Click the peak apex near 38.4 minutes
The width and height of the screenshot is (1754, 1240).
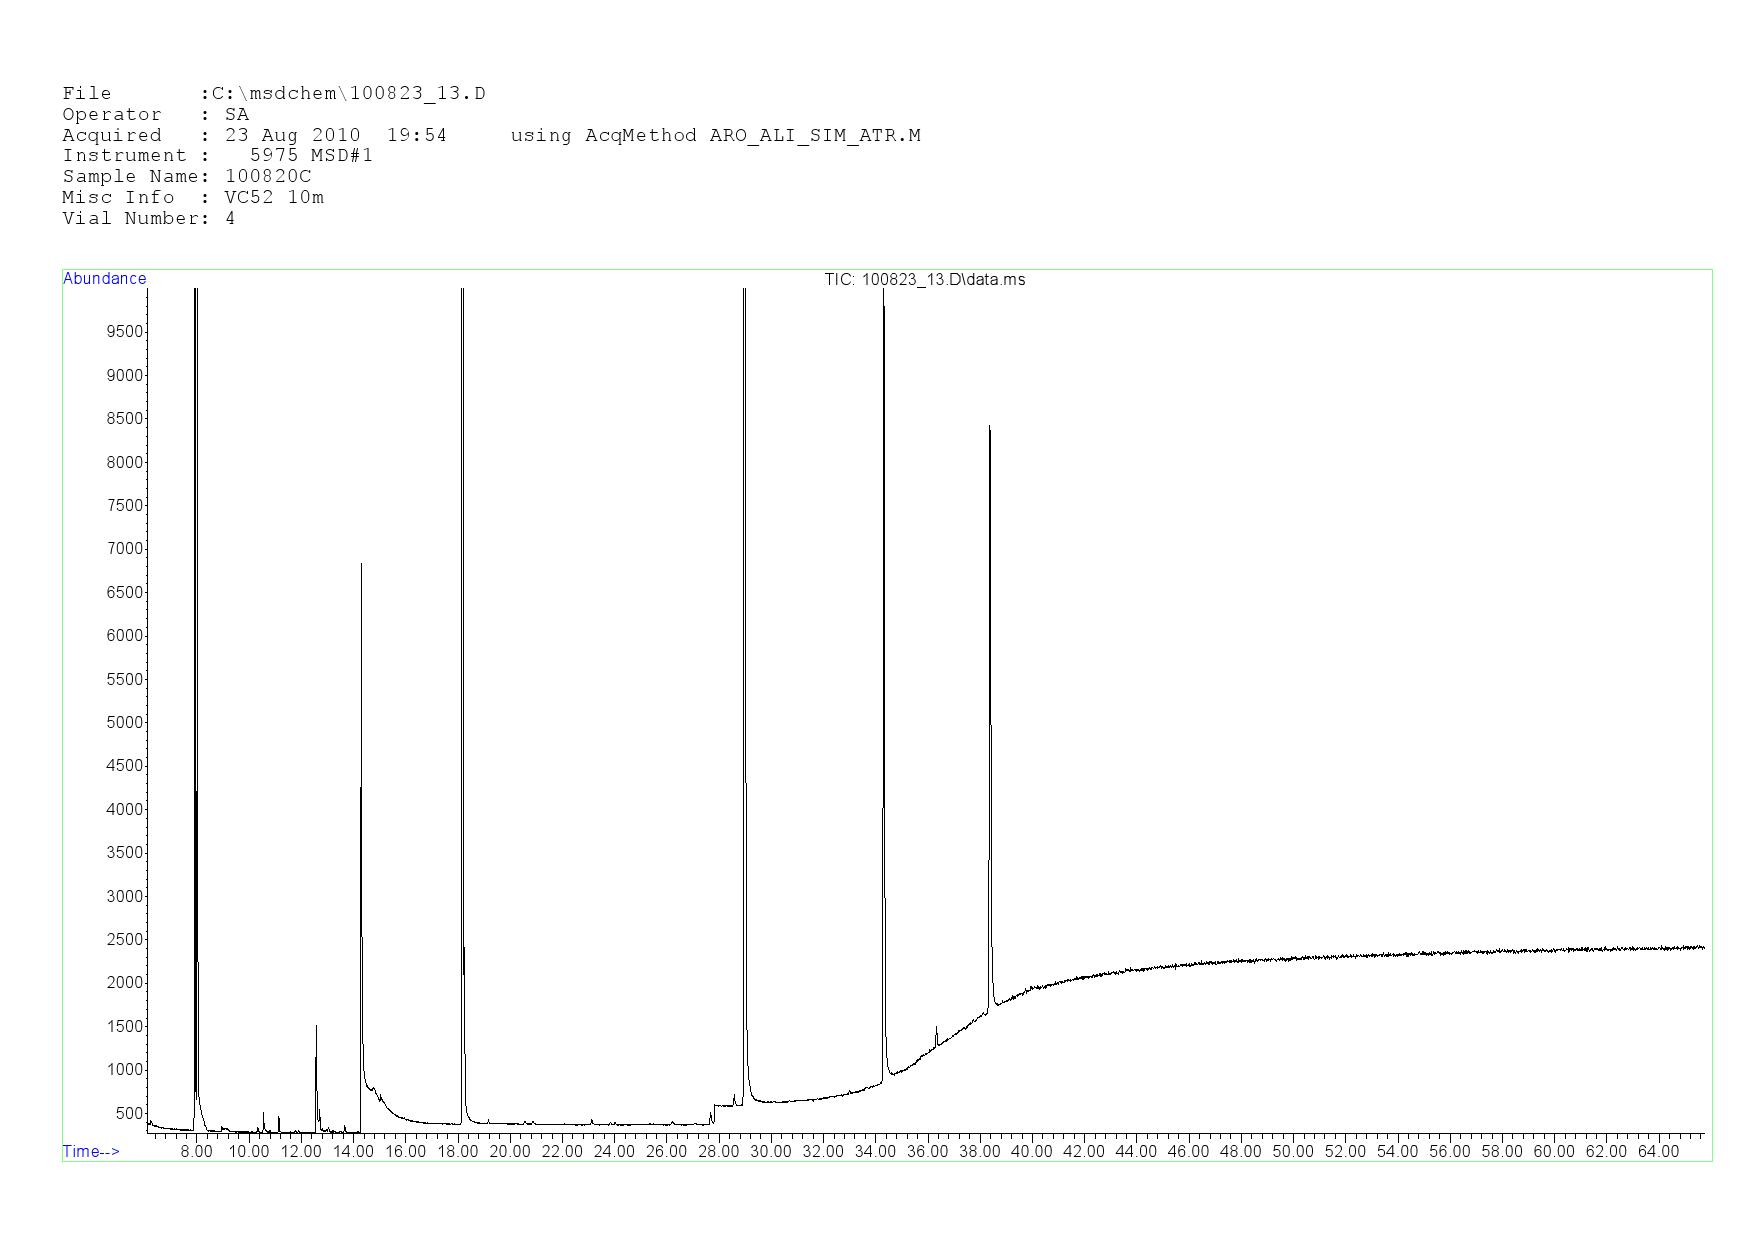989,428
